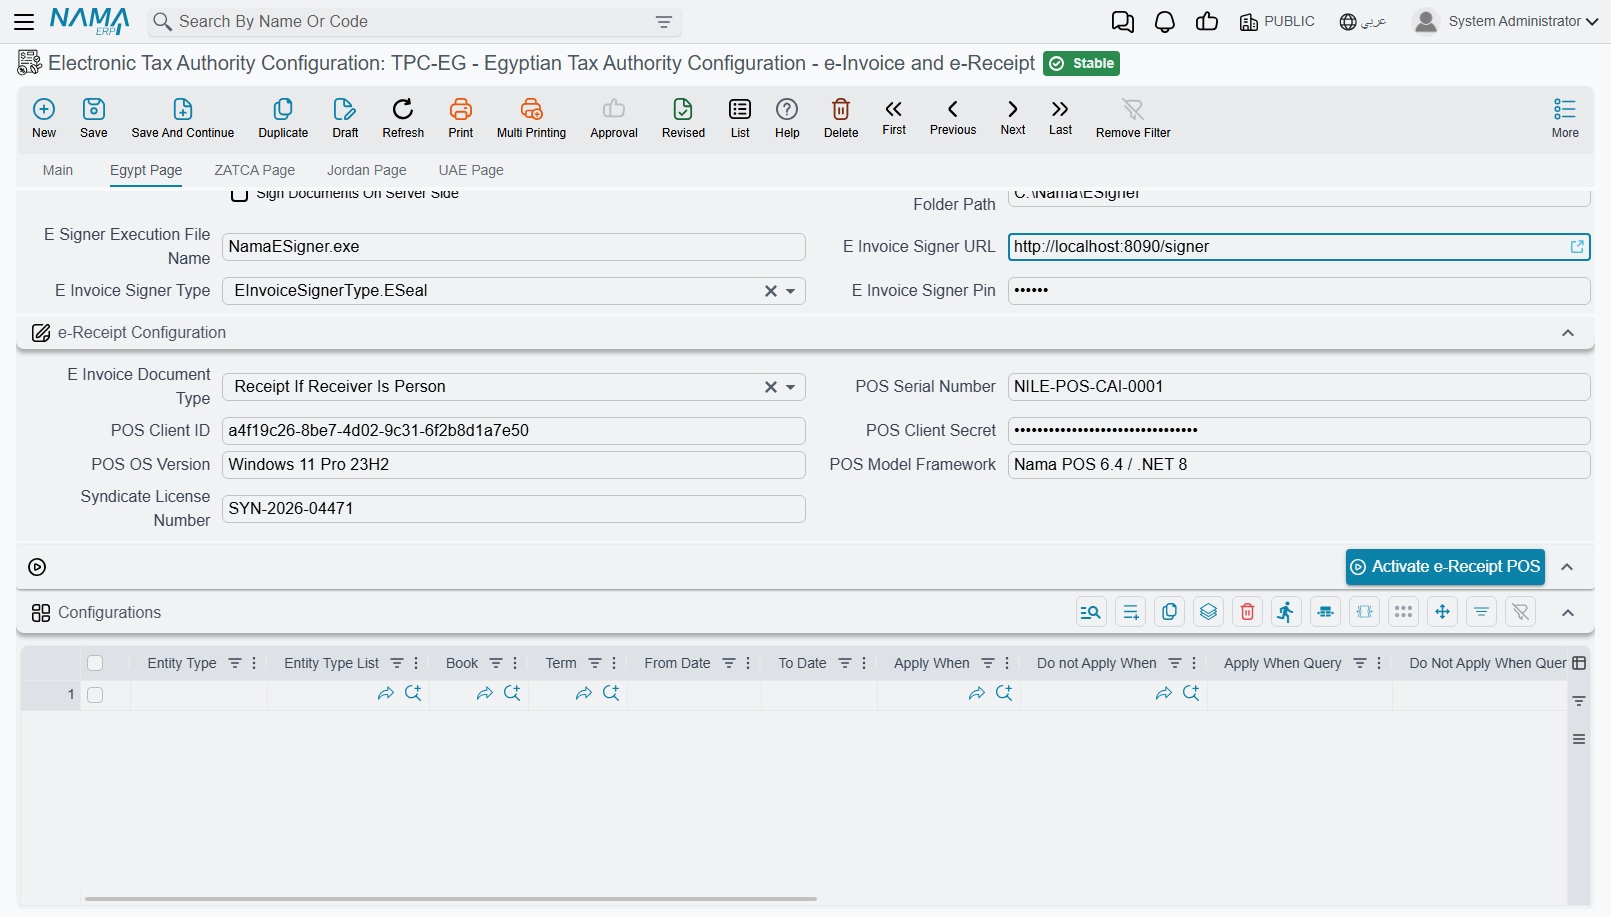Toggle Sign Documents On Server Side checkbox
Image resolution: width=1611 pixels, height=917 pixels.
coord(240,194)
